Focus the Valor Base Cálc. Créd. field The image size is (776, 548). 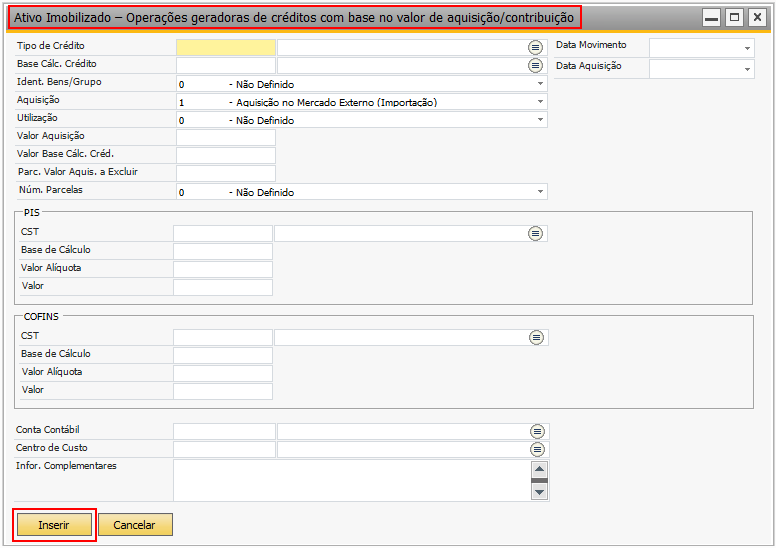226,155
